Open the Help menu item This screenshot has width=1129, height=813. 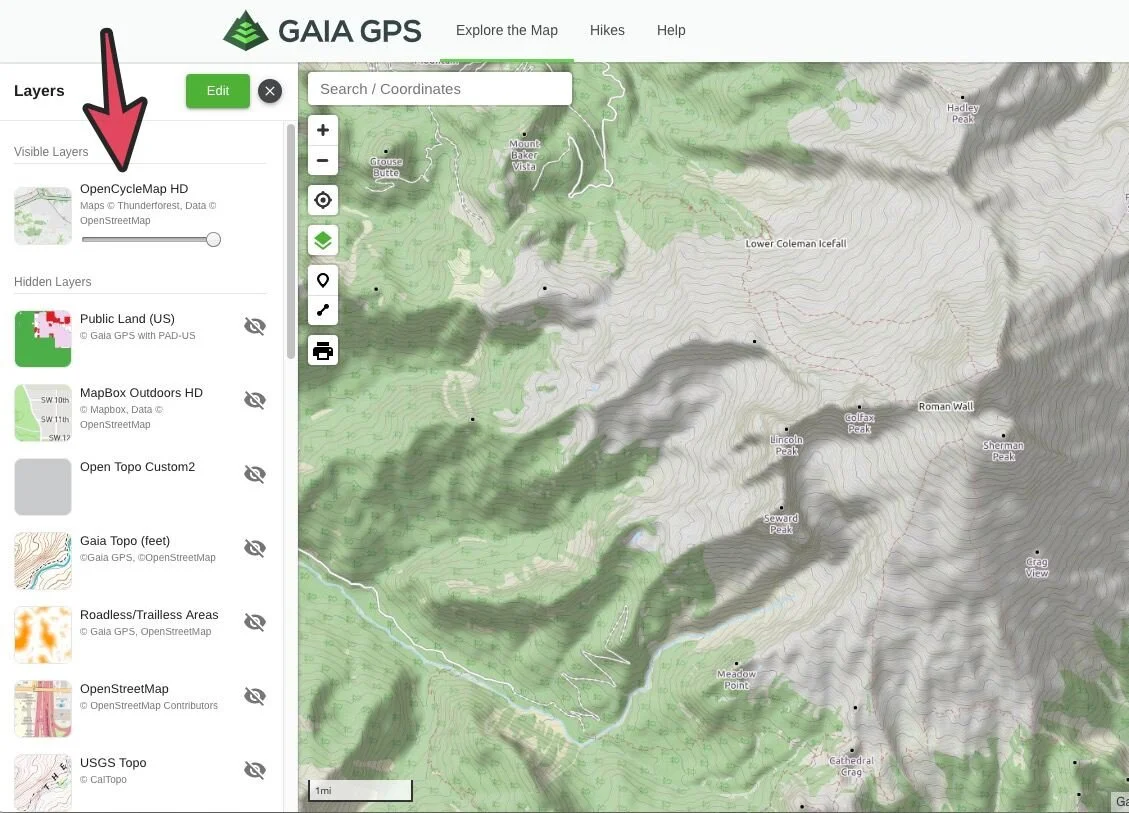671,30
